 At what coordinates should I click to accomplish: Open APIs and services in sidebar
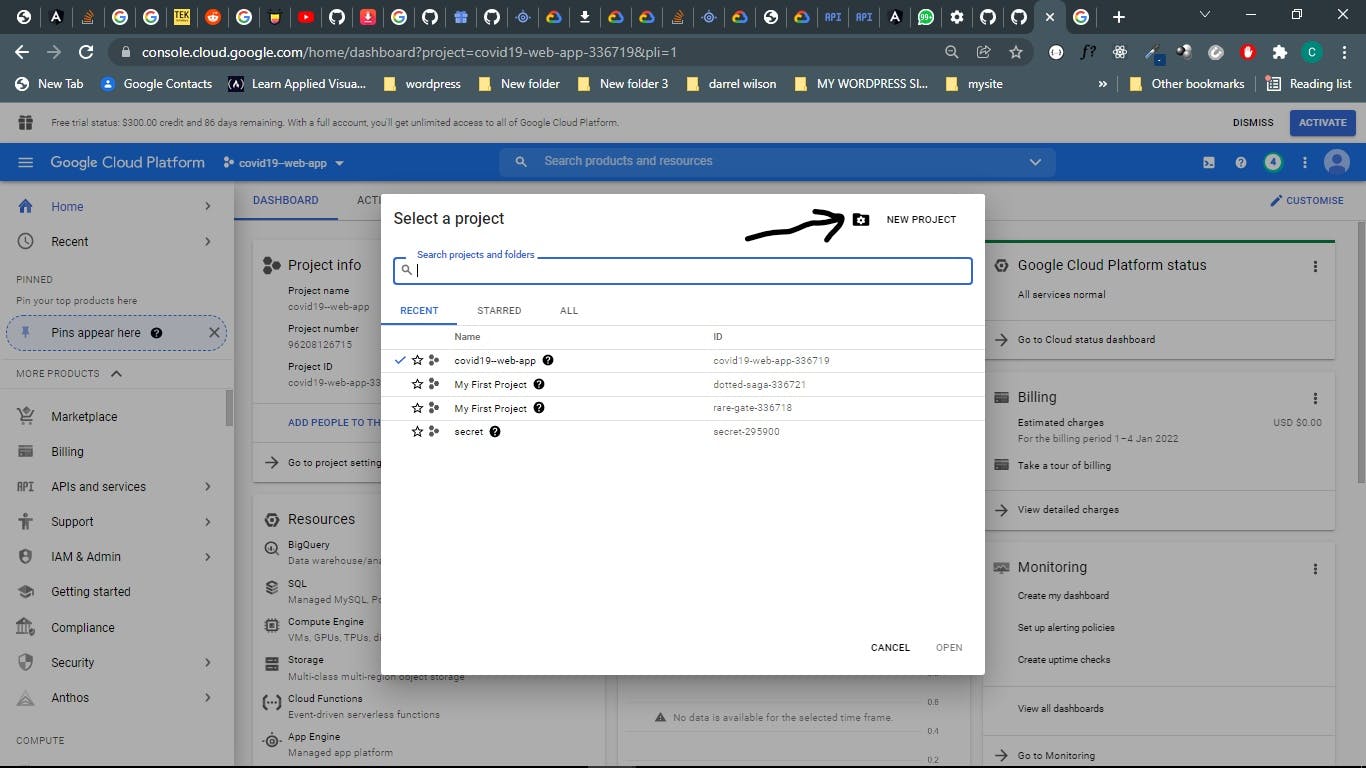(98, 486)
